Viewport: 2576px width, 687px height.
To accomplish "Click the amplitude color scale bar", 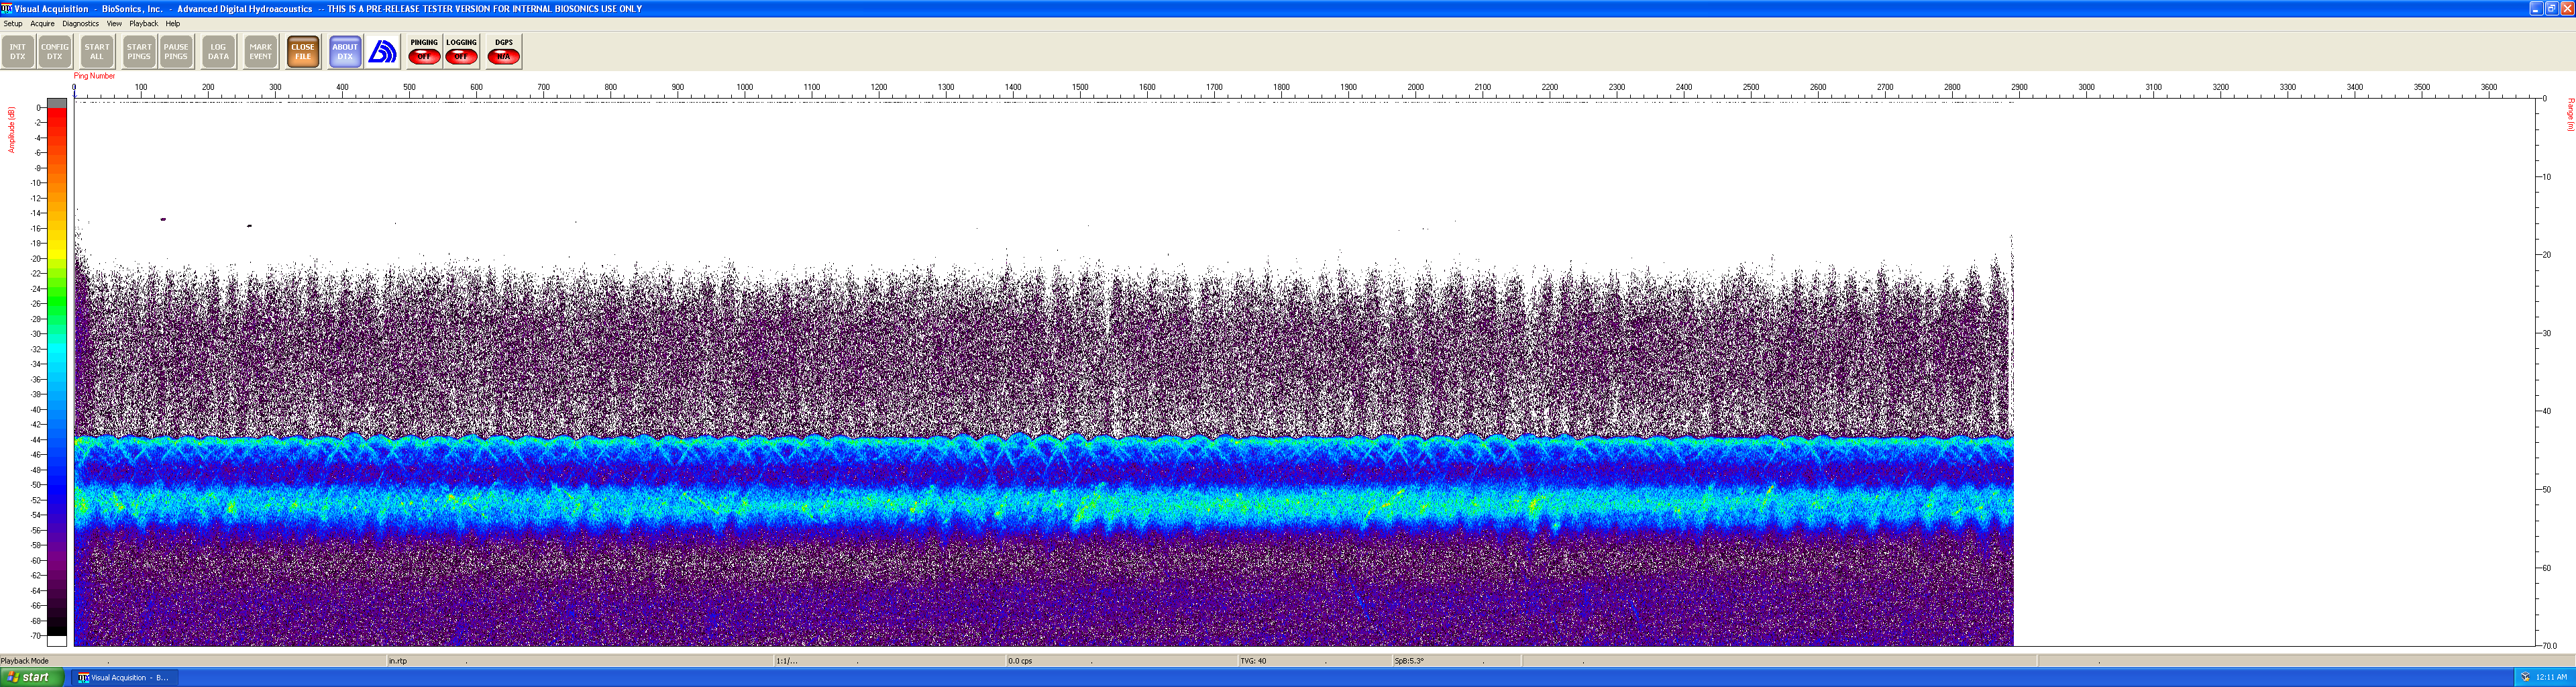I will 57,372.
